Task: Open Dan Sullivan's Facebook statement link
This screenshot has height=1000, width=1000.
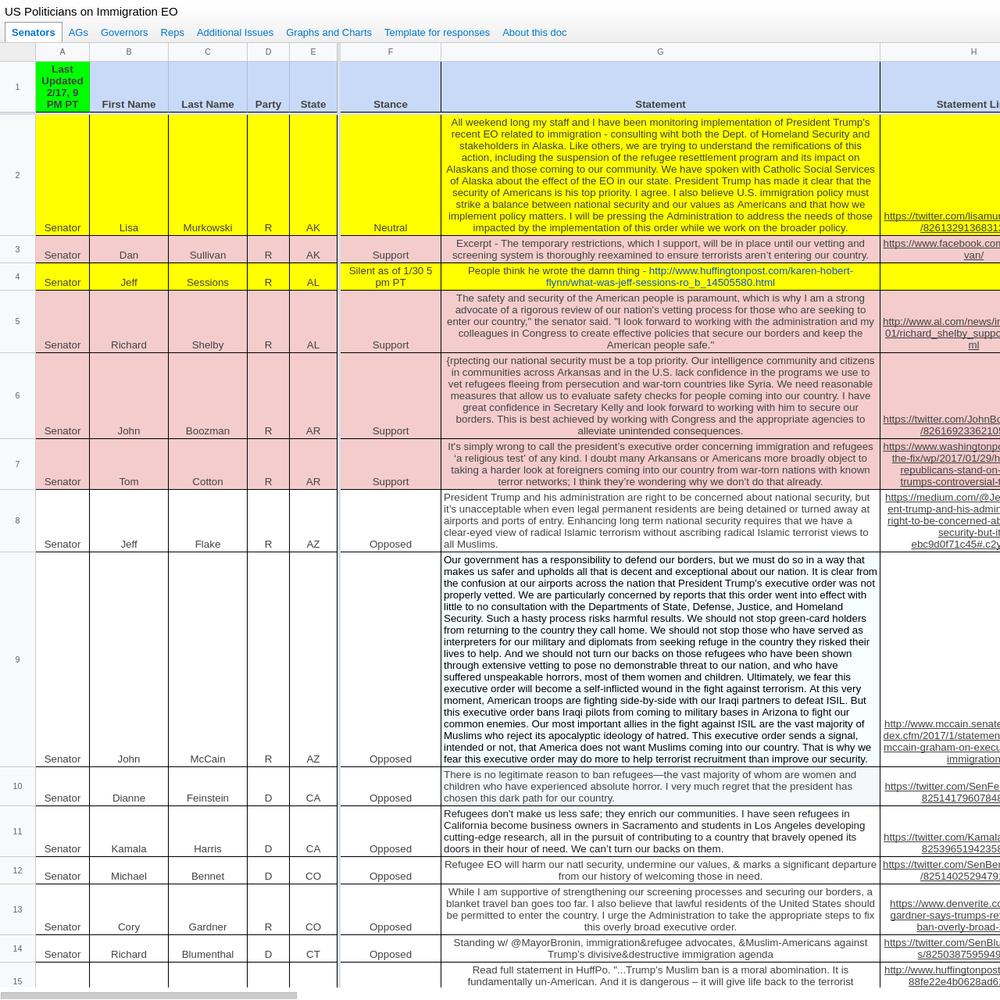Action: tap(941, 249)
